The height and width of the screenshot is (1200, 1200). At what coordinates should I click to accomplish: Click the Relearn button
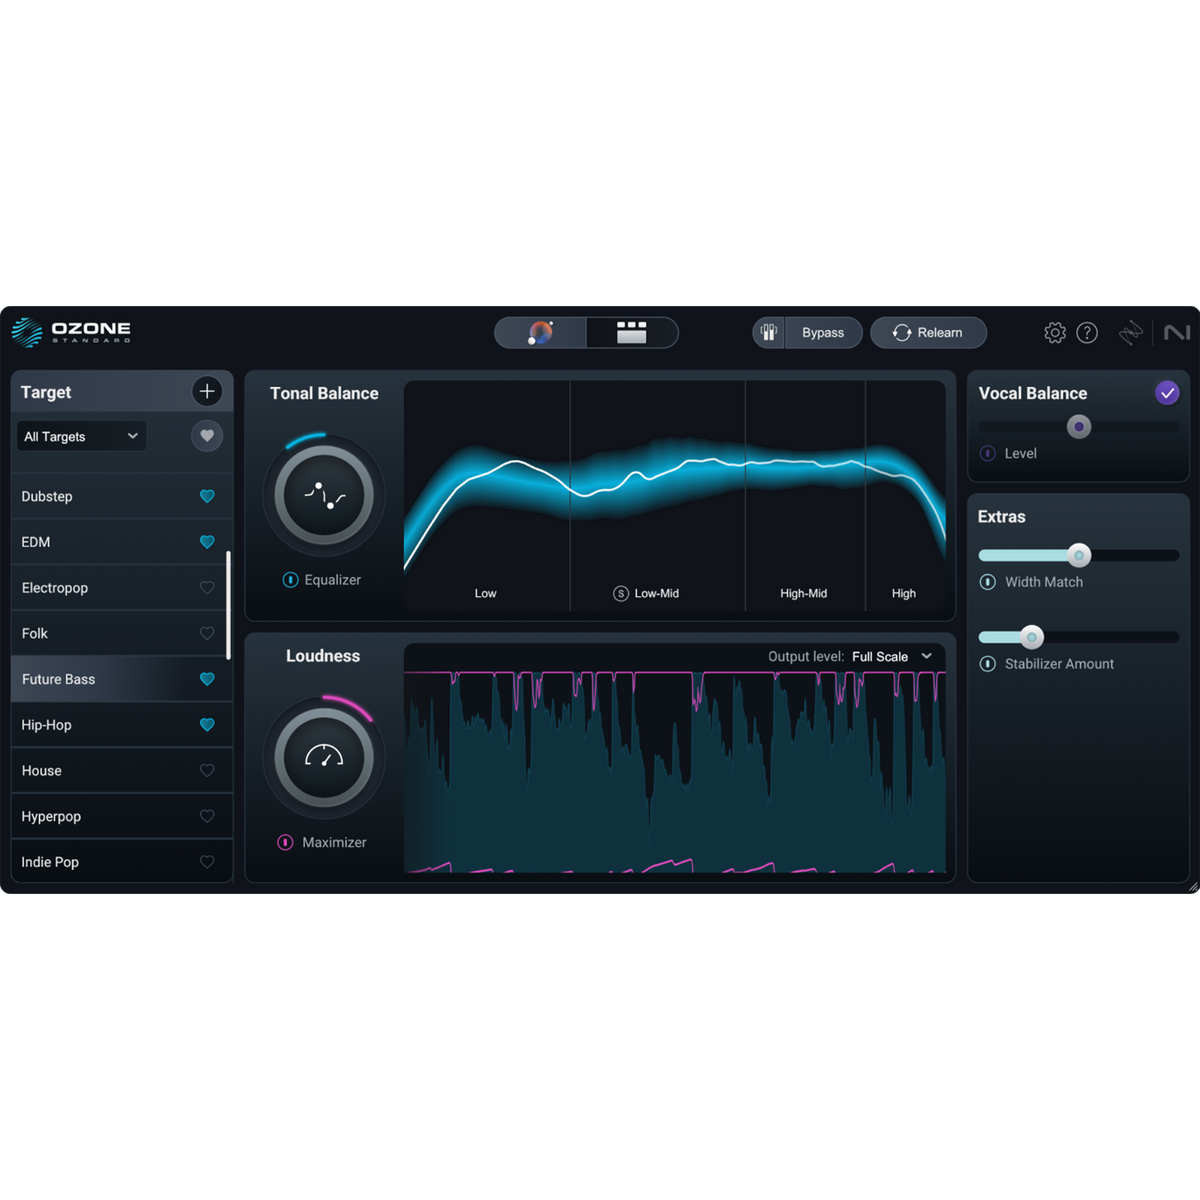(x=928, y=333)
